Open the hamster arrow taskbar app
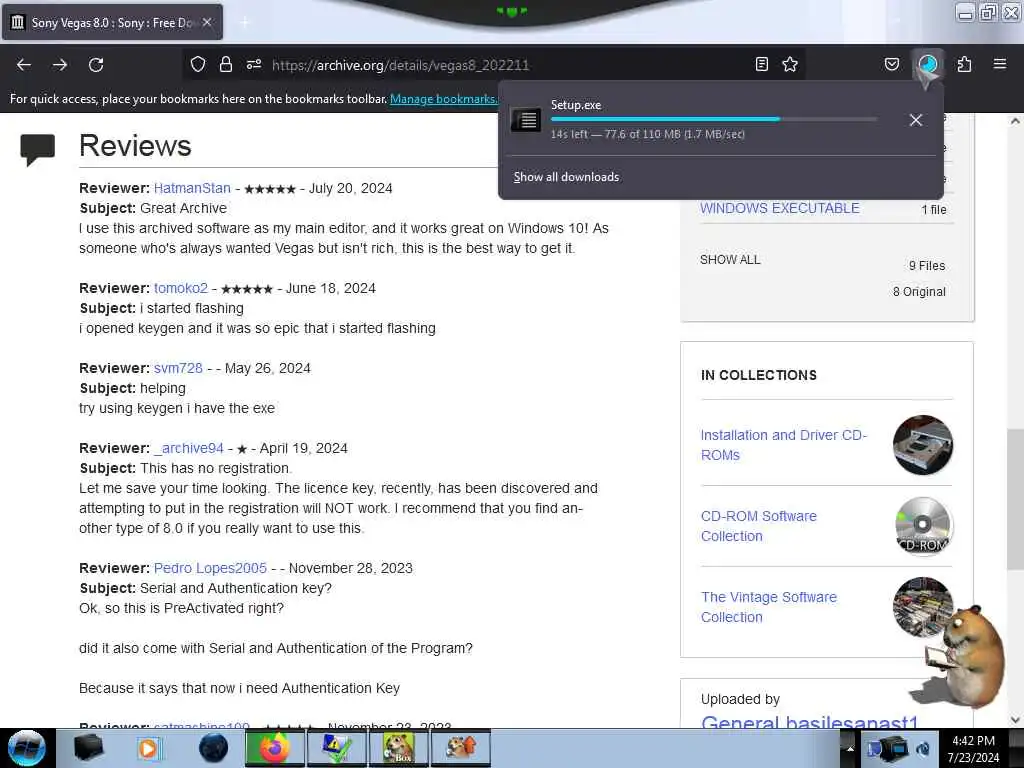 [x=460, y=748]
